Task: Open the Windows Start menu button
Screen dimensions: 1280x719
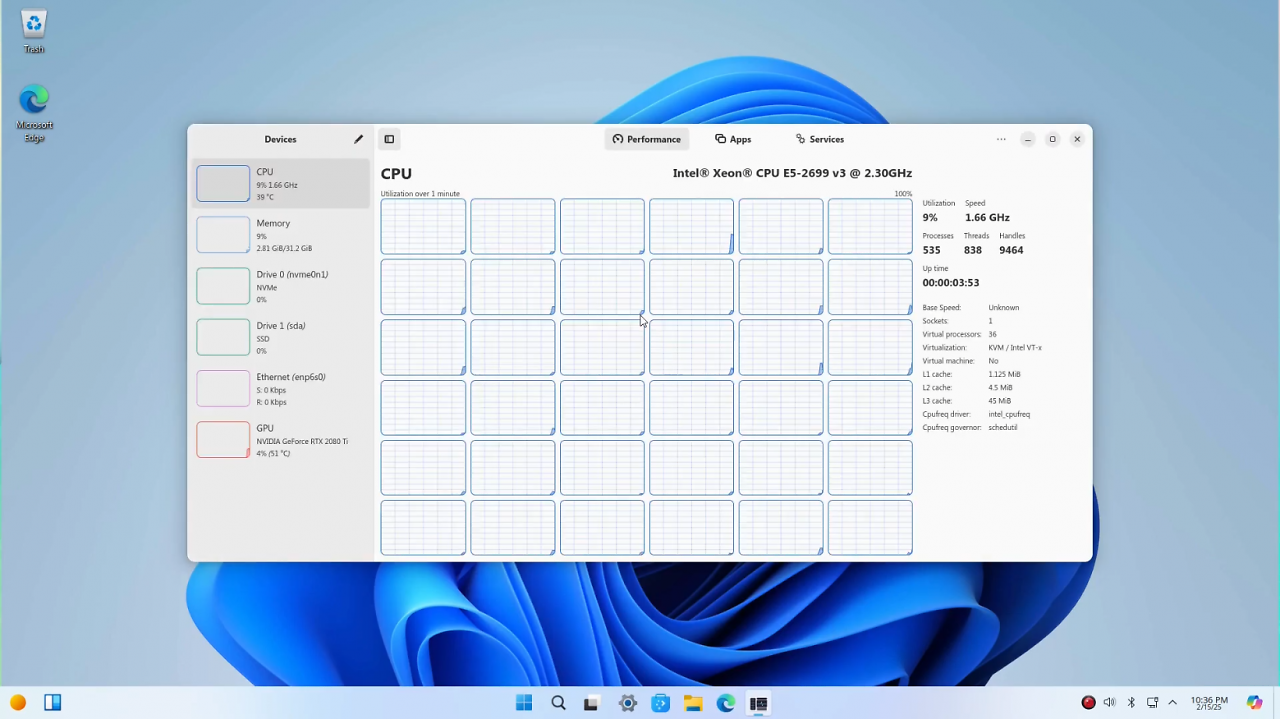Action: 524,703
